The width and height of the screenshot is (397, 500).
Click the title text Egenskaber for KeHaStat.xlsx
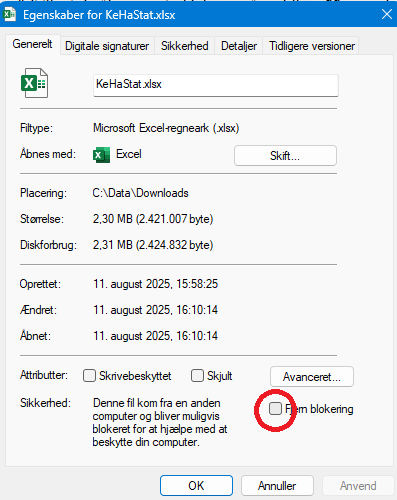click(x=99, y=15)
